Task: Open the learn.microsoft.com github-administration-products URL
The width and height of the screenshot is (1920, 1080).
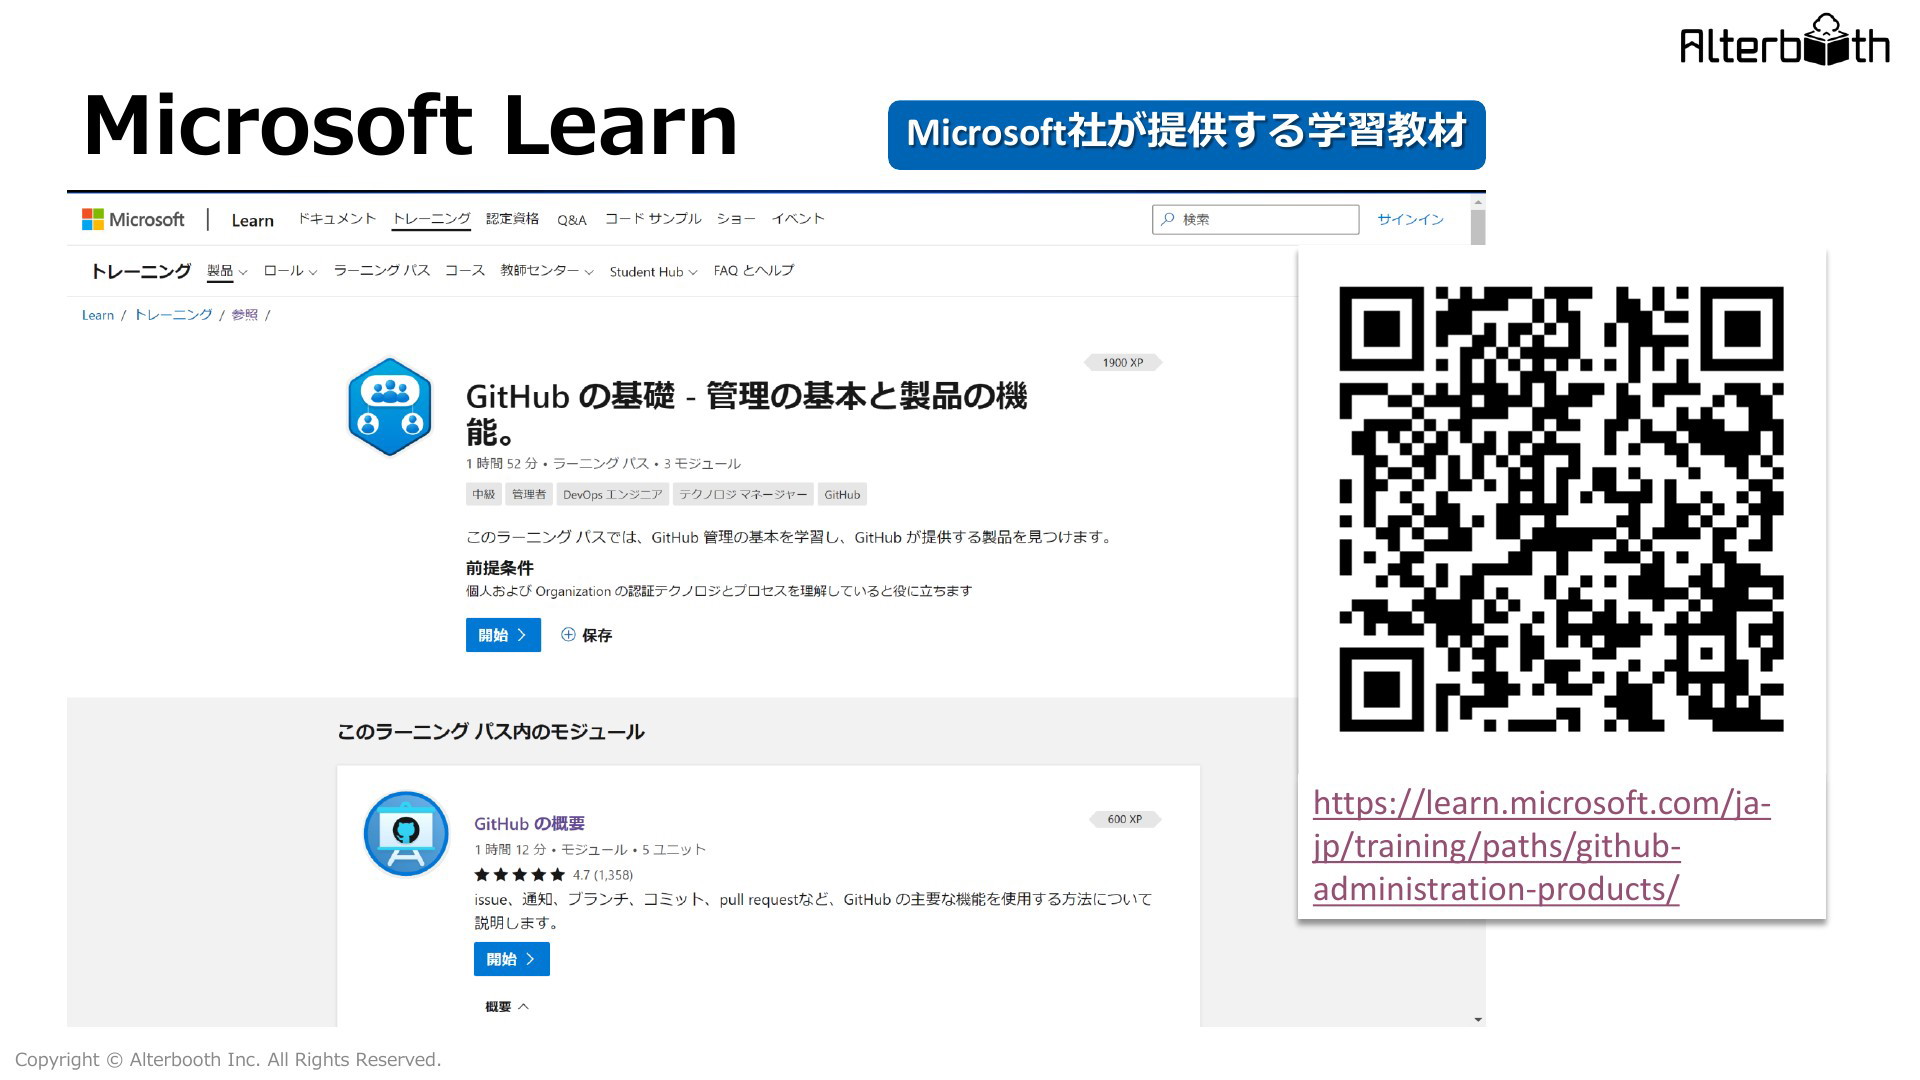Action: [x=1541, y=846]
